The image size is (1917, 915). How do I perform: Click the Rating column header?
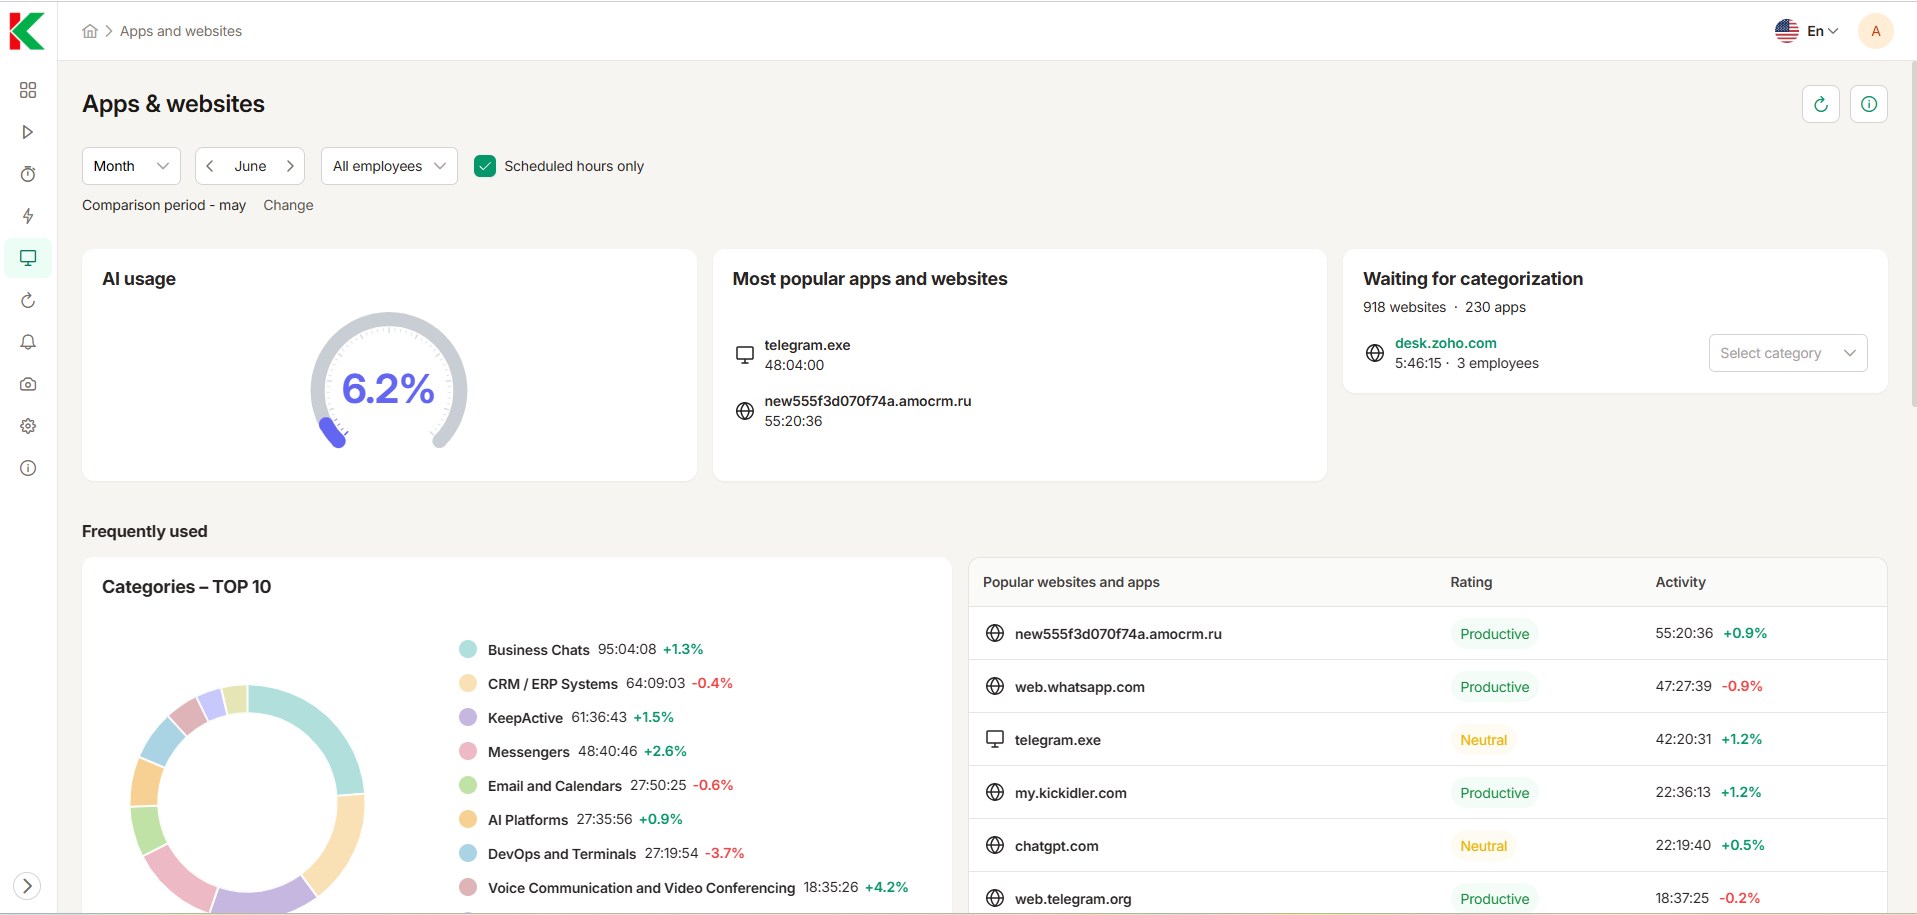[1471, 582]
